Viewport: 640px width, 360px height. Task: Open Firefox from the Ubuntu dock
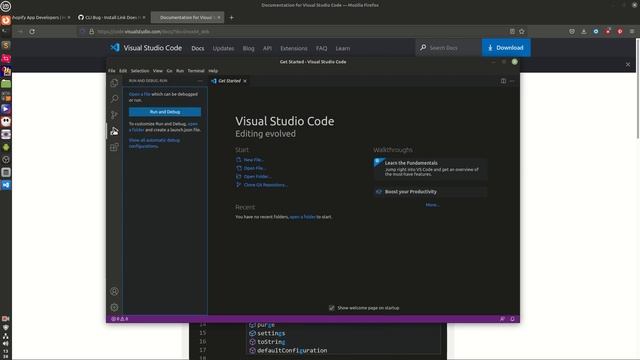tap(6, 20)
